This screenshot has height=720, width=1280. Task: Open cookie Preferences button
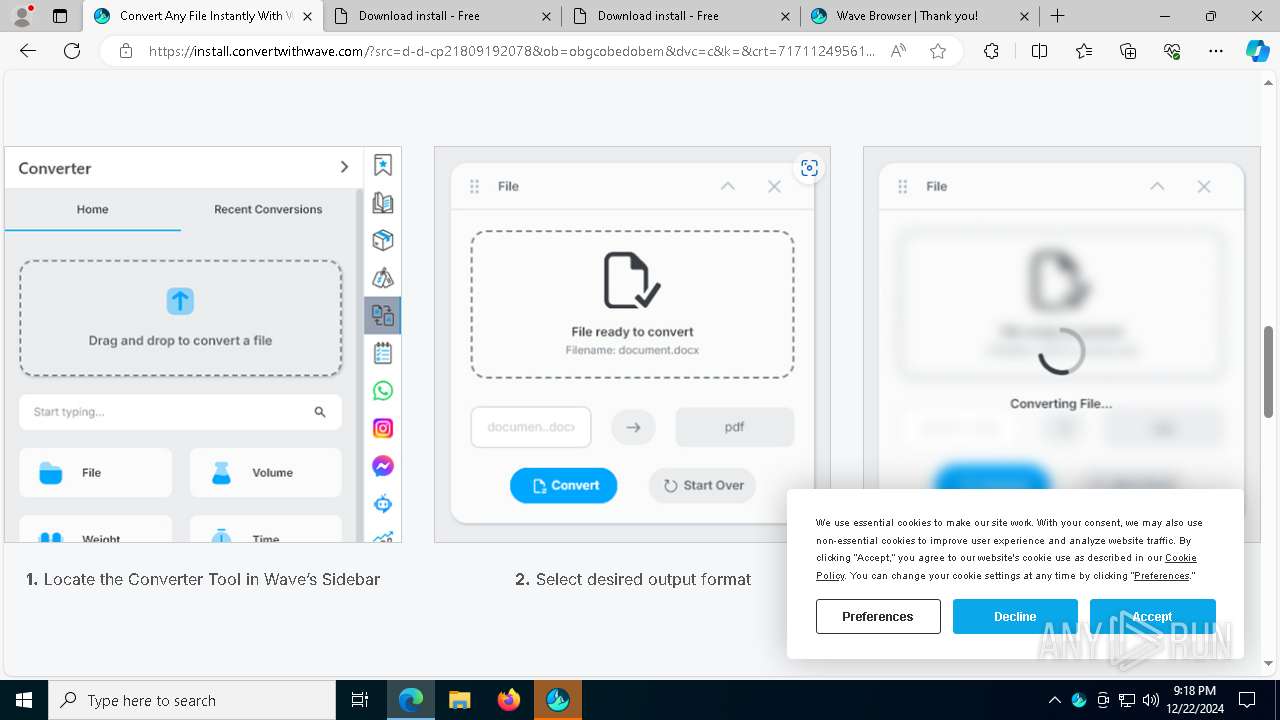878,617
